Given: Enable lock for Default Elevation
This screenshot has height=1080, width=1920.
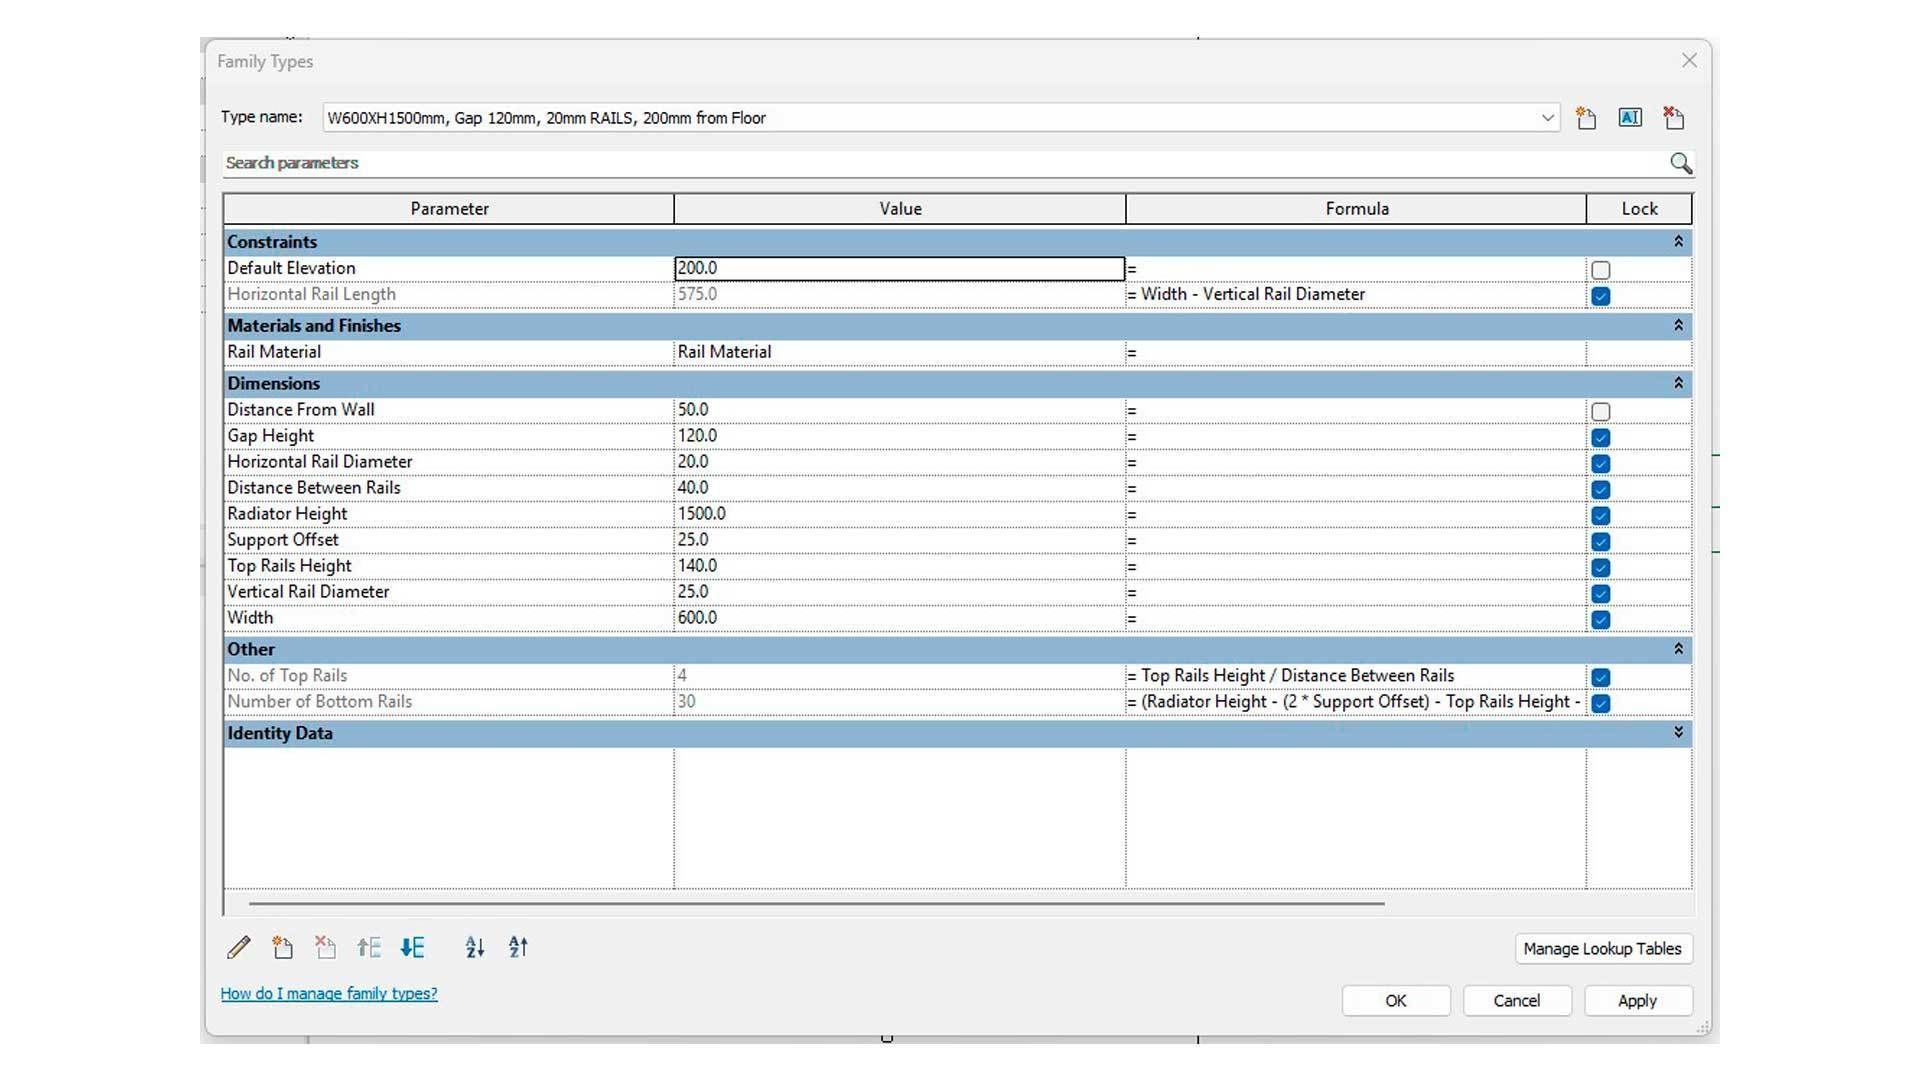Looking at the screenshot, I should pos(1600,270).
